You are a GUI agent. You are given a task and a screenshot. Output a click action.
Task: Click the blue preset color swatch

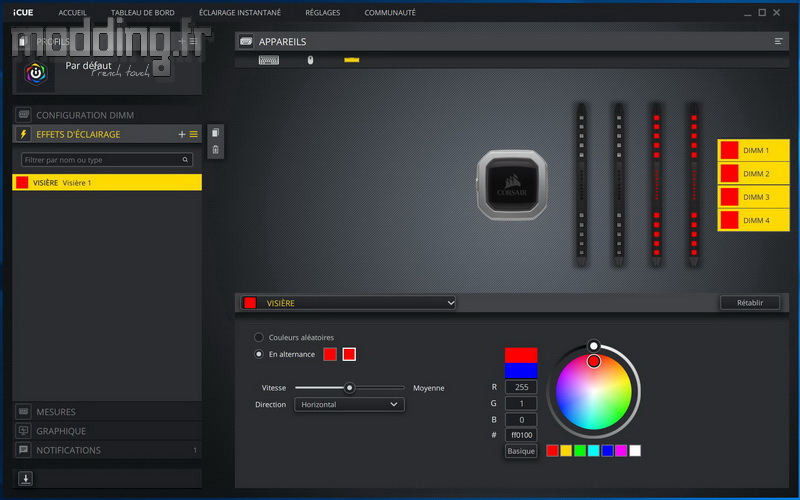click(607, 451)
